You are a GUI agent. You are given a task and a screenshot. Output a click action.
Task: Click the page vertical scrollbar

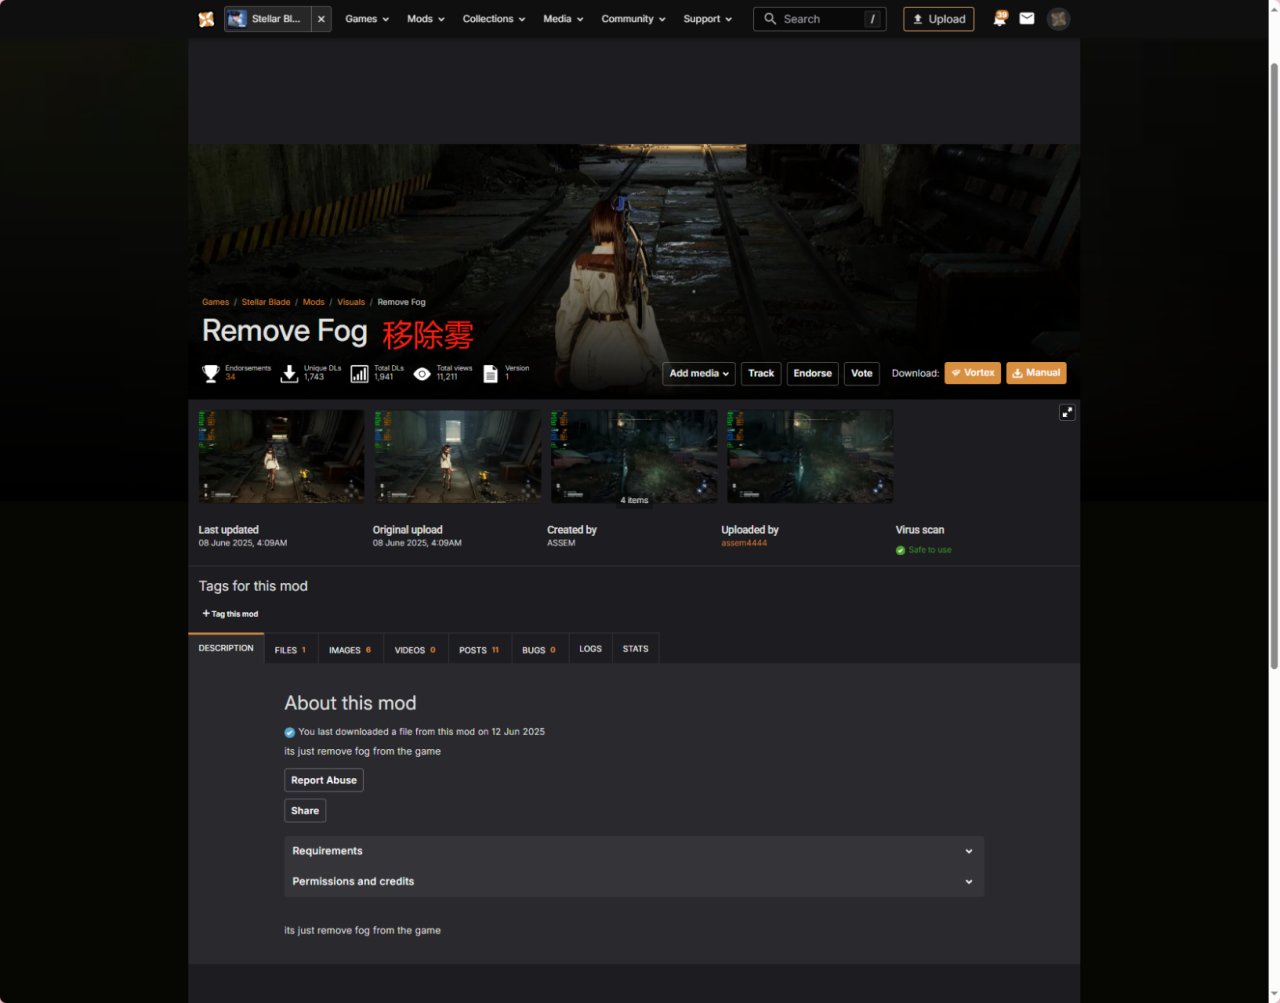pos(1274,365)
